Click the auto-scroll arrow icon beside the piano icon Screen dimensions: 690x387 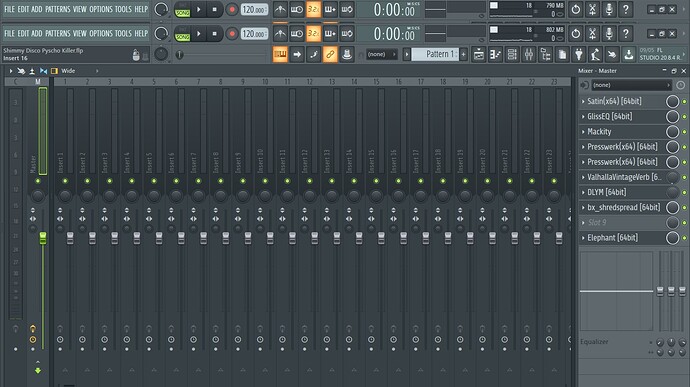coord(297,55)
